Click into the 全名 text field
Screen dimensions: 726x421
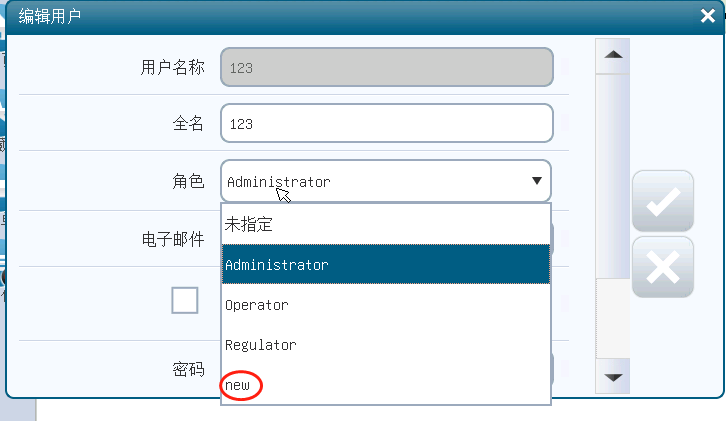386,124
